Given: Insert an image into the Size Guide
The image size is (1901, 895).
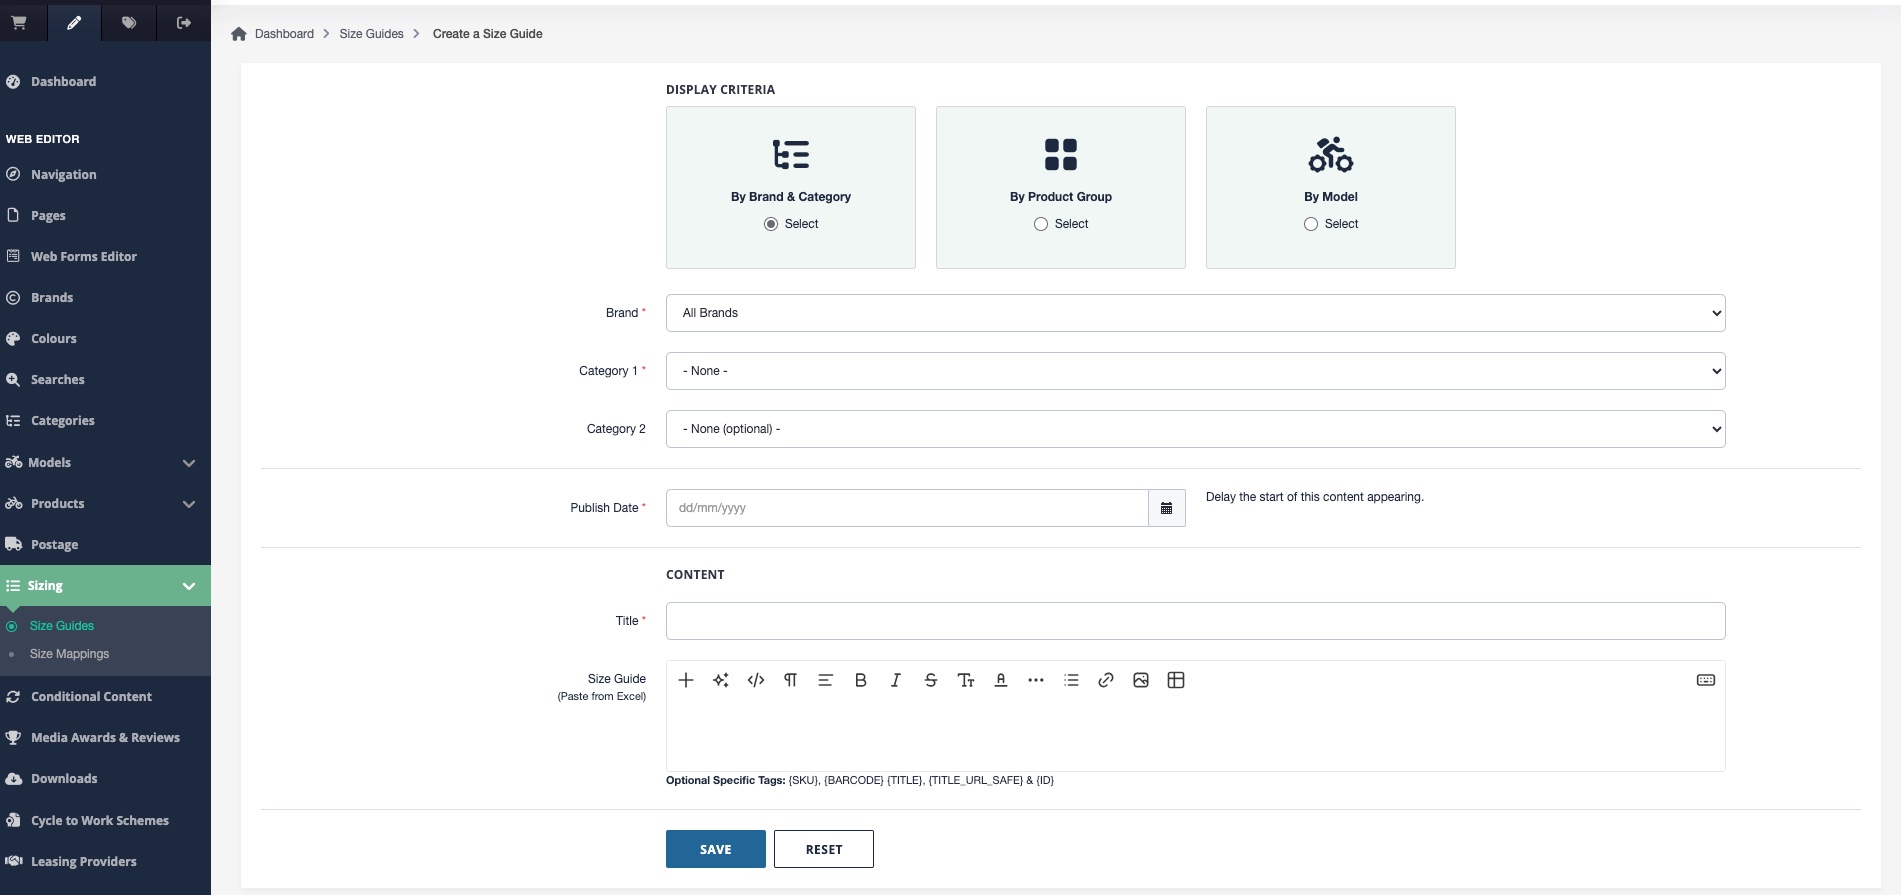Looking at the screenshot, I should (1140, 680).
